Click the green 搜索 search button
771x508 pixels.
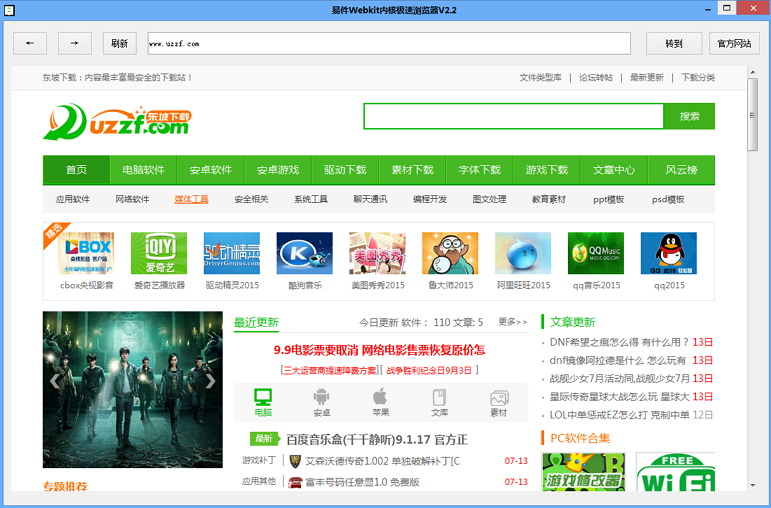point(689,116)
